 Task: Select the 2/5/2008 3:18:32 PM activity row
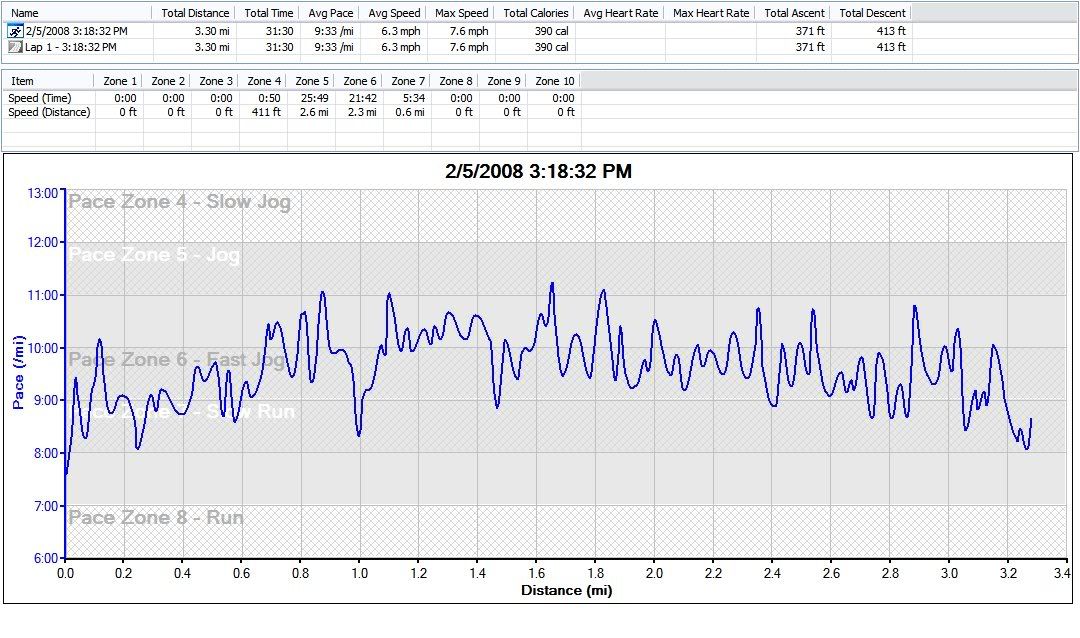point(76,32)
